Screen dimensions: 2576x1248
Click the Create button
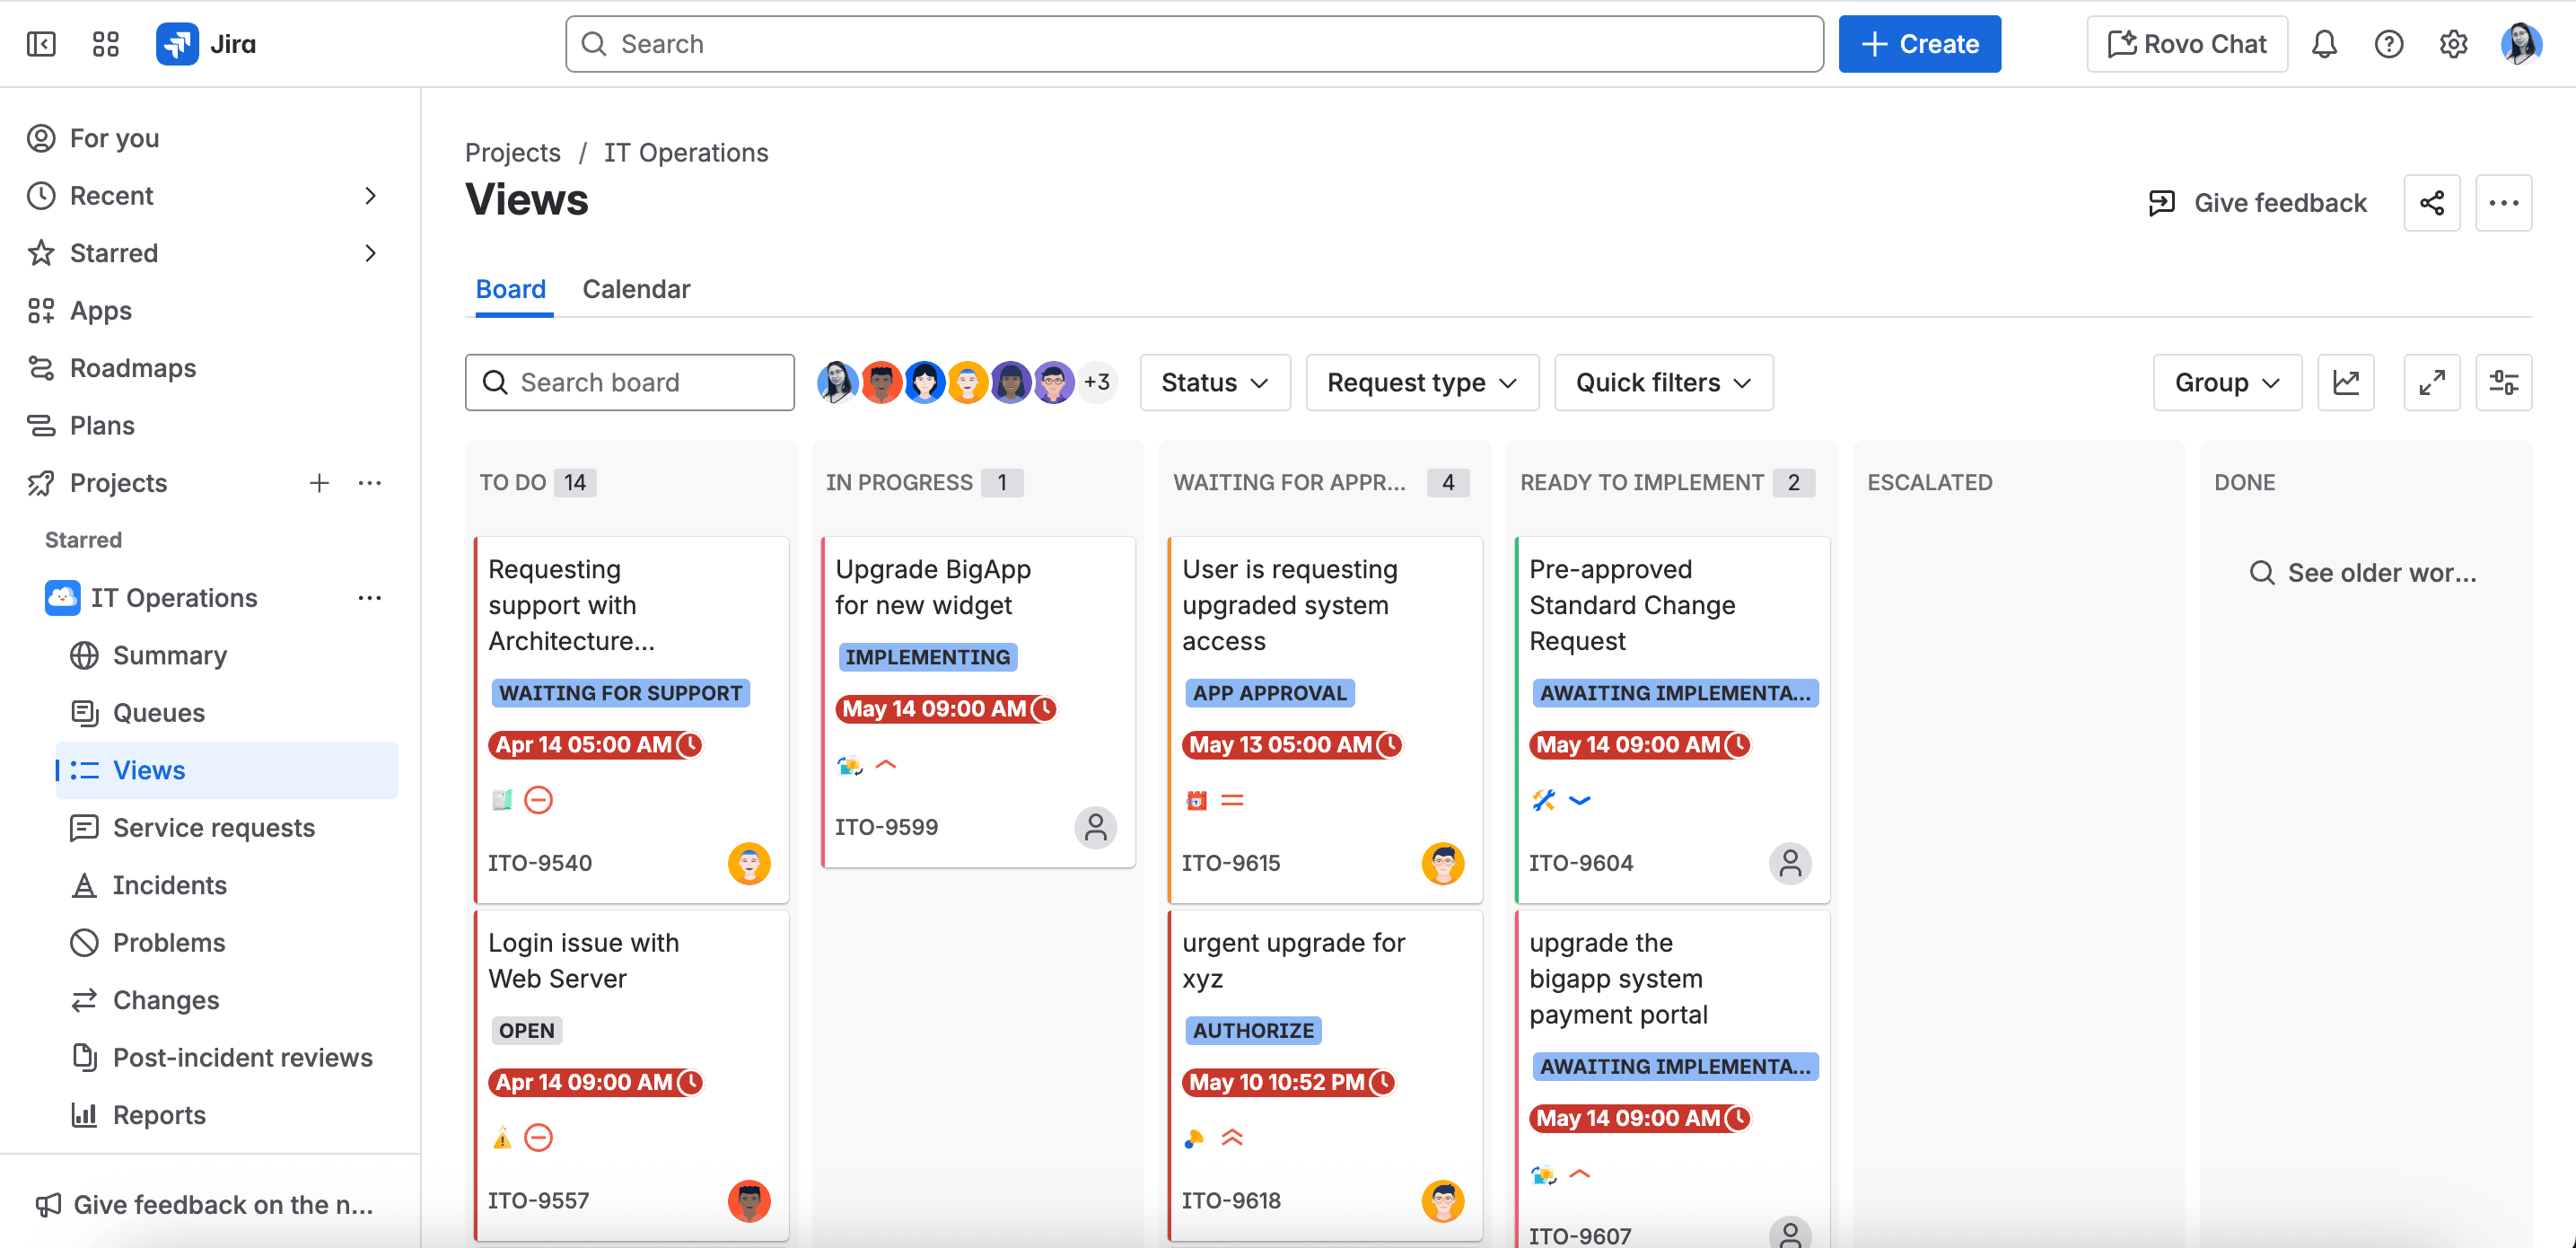[1919, 44]
